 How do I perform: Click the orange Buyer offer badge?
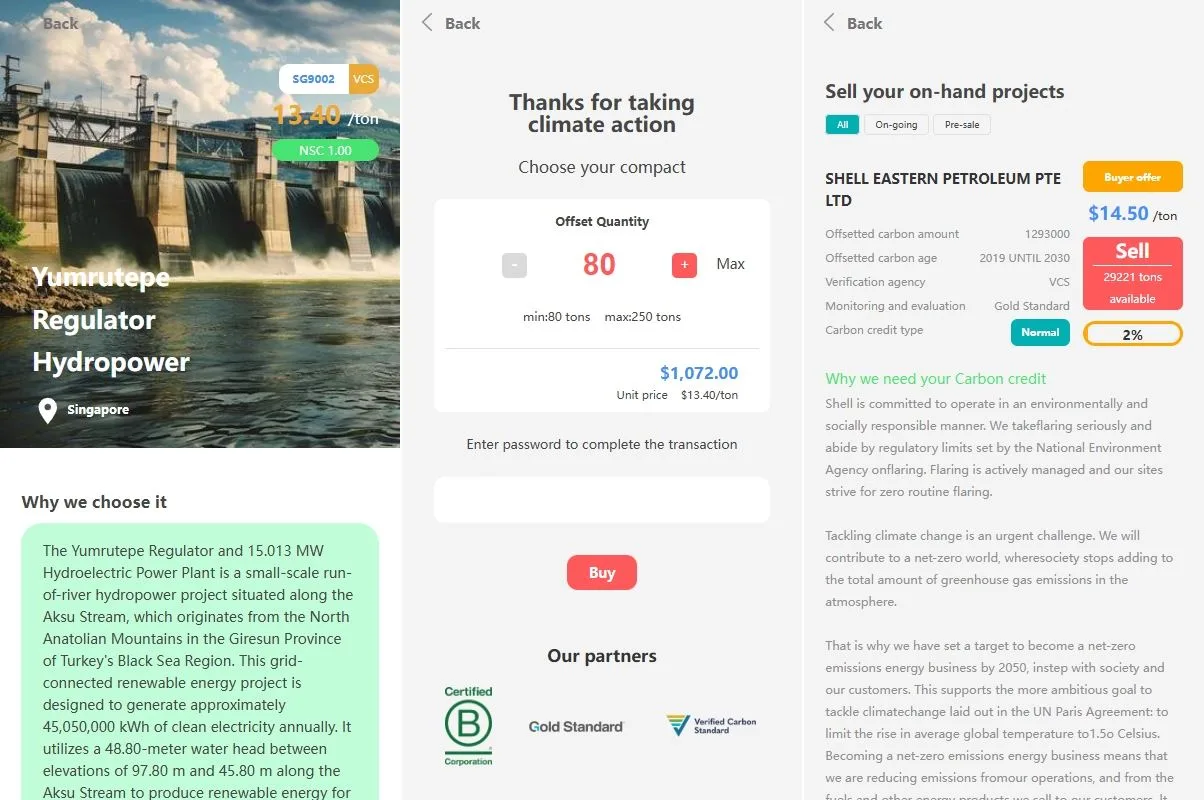tap(1132, 177)
